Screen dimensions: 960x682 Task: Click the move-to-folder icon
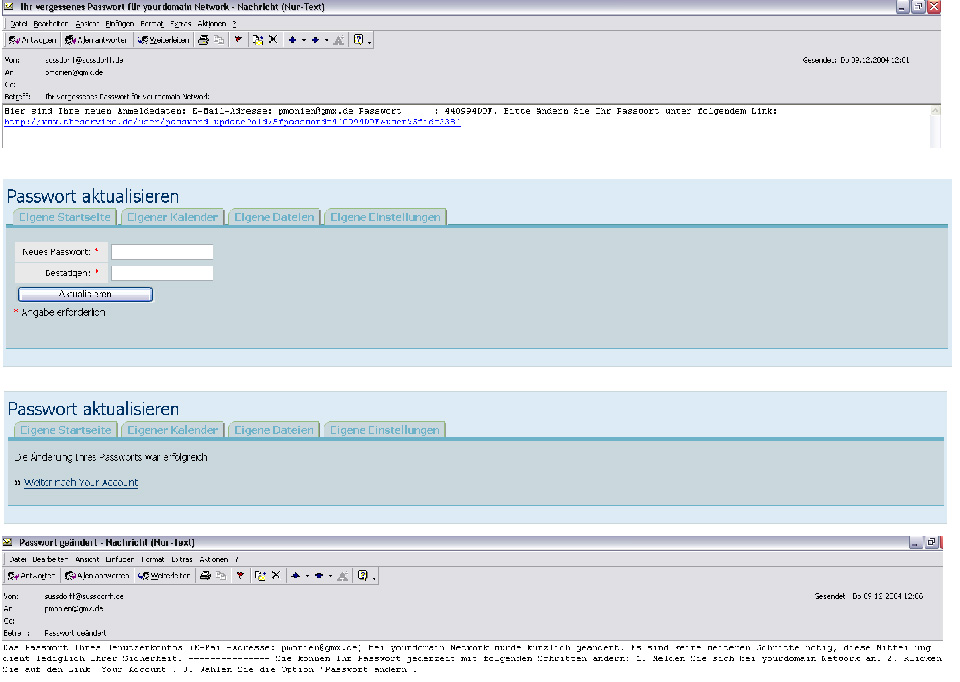click(257, 40)
